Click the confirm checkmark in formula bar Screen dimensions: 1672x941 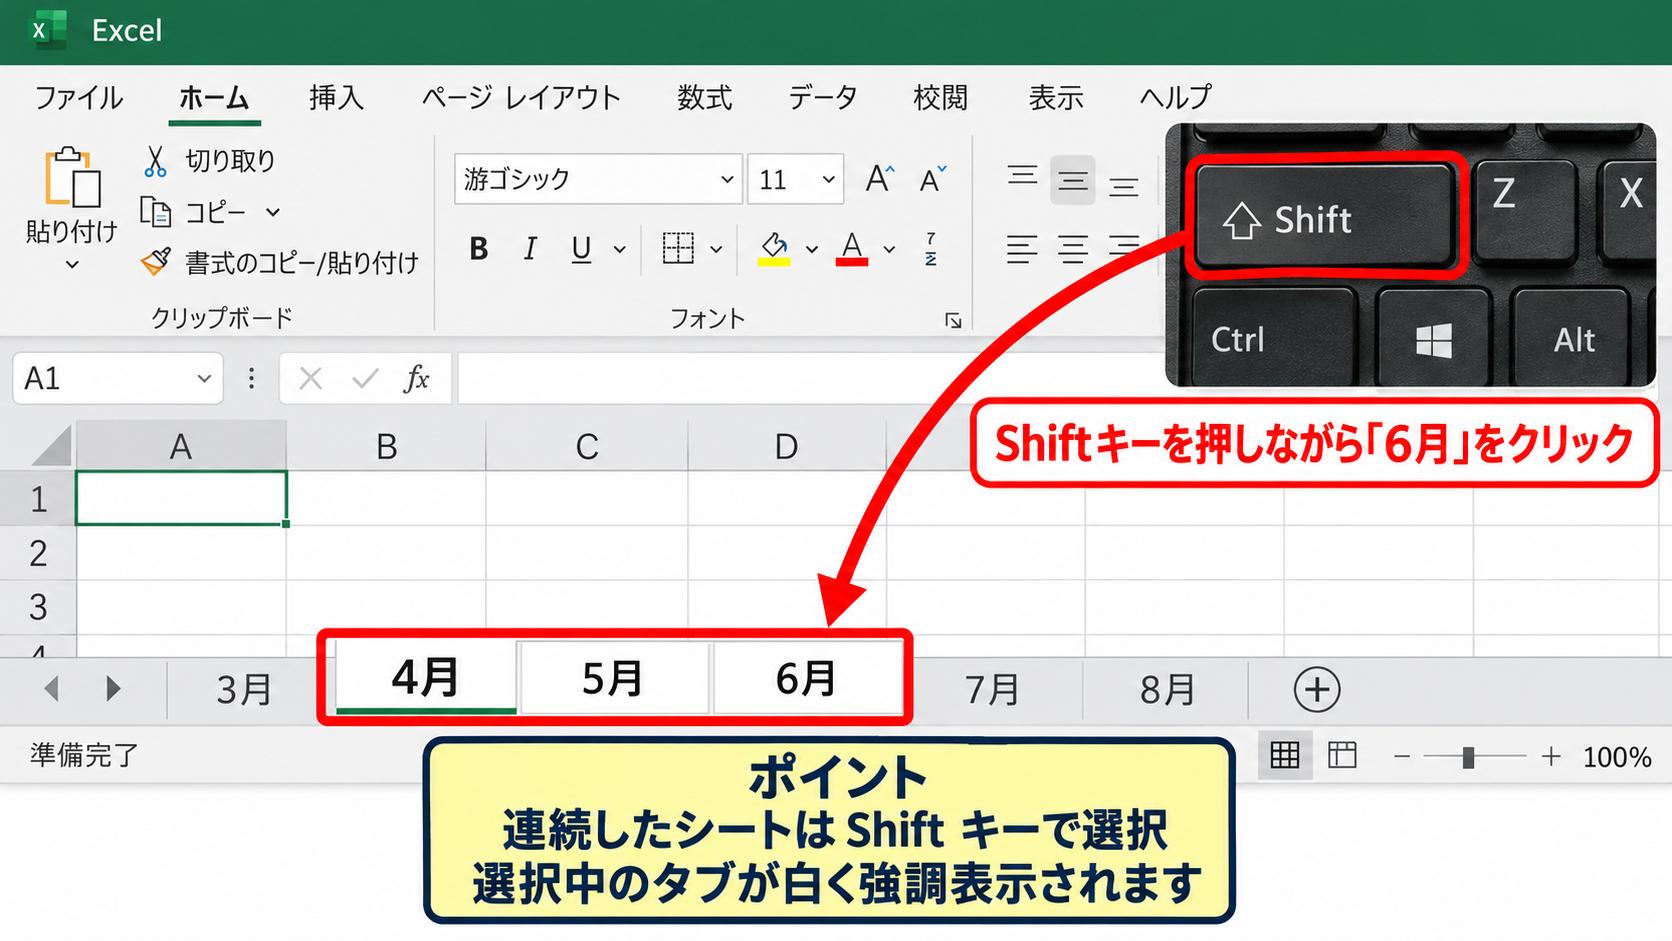pyautogui.click(x=365, y=378)
